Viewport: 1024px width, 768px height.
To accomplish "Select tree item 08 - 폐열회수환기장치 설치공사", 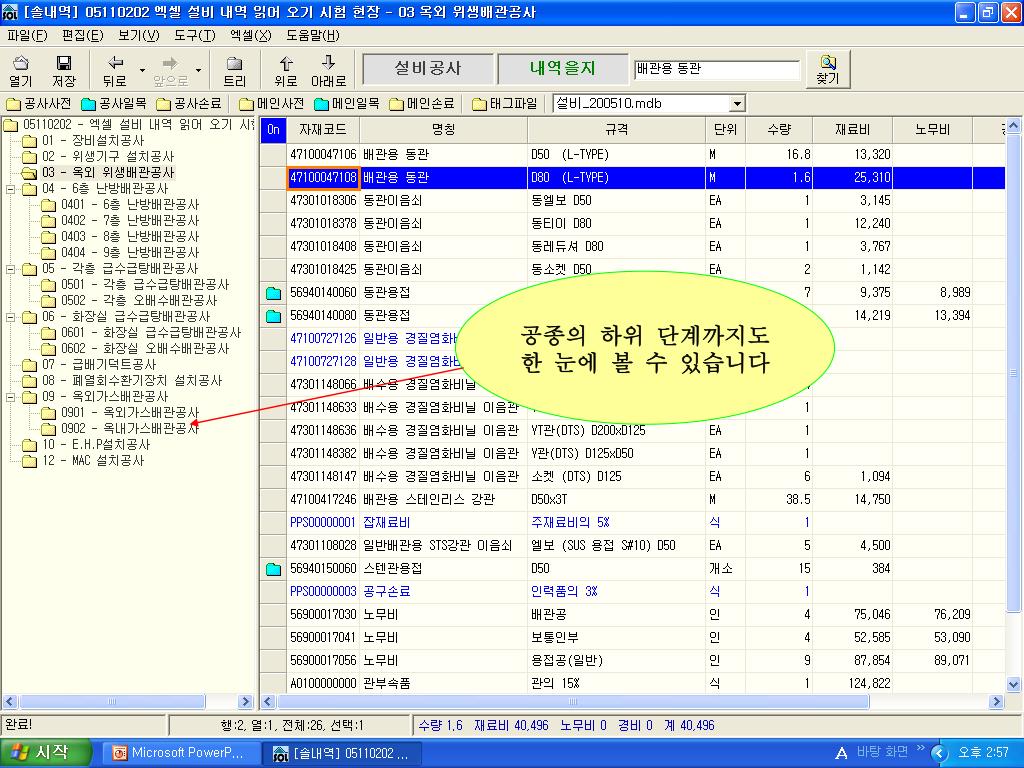I will pos(132,381).
